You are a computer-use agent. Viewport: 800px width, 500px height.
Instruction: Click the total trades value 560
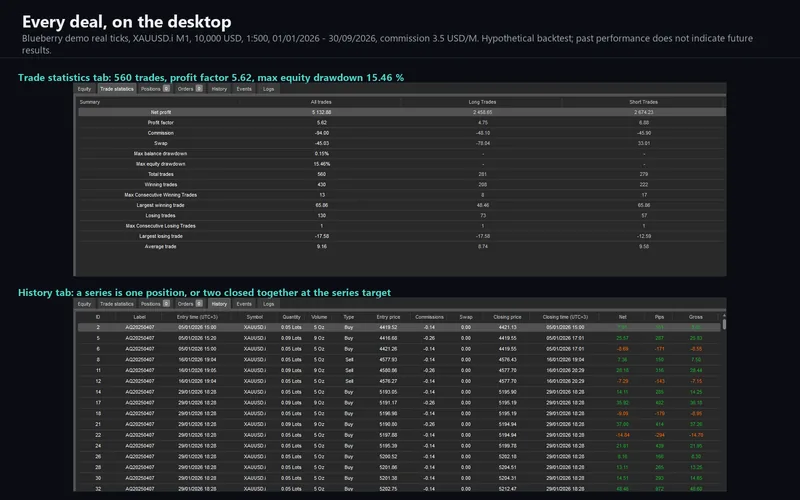point(321,174)
